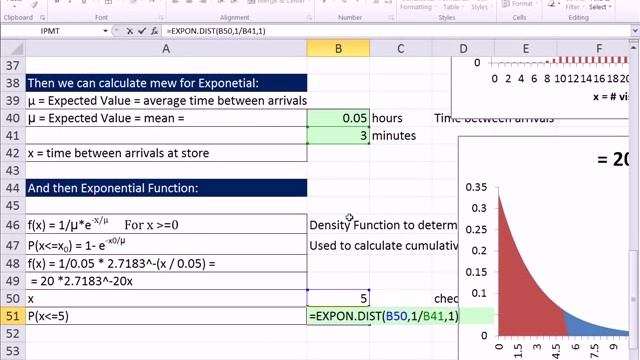Screen dimensions: 640x360
Task: Click cell A50 labeled 'x'
Action: tap(166, 299)
